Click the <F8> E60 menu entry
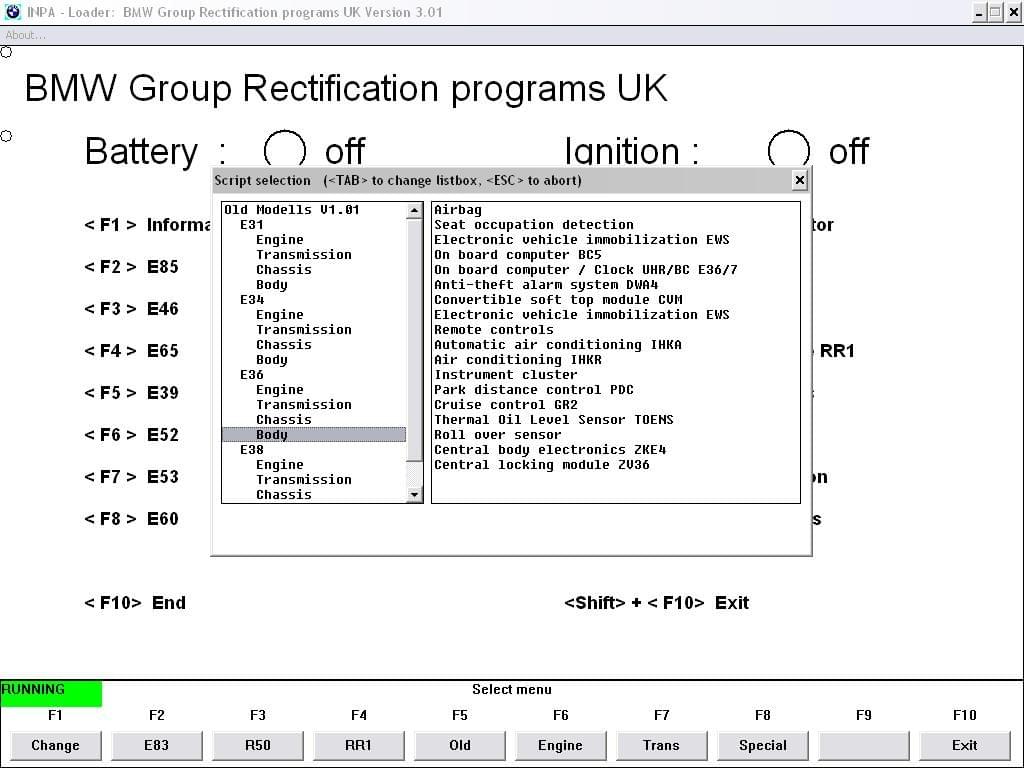 (131, 519)
